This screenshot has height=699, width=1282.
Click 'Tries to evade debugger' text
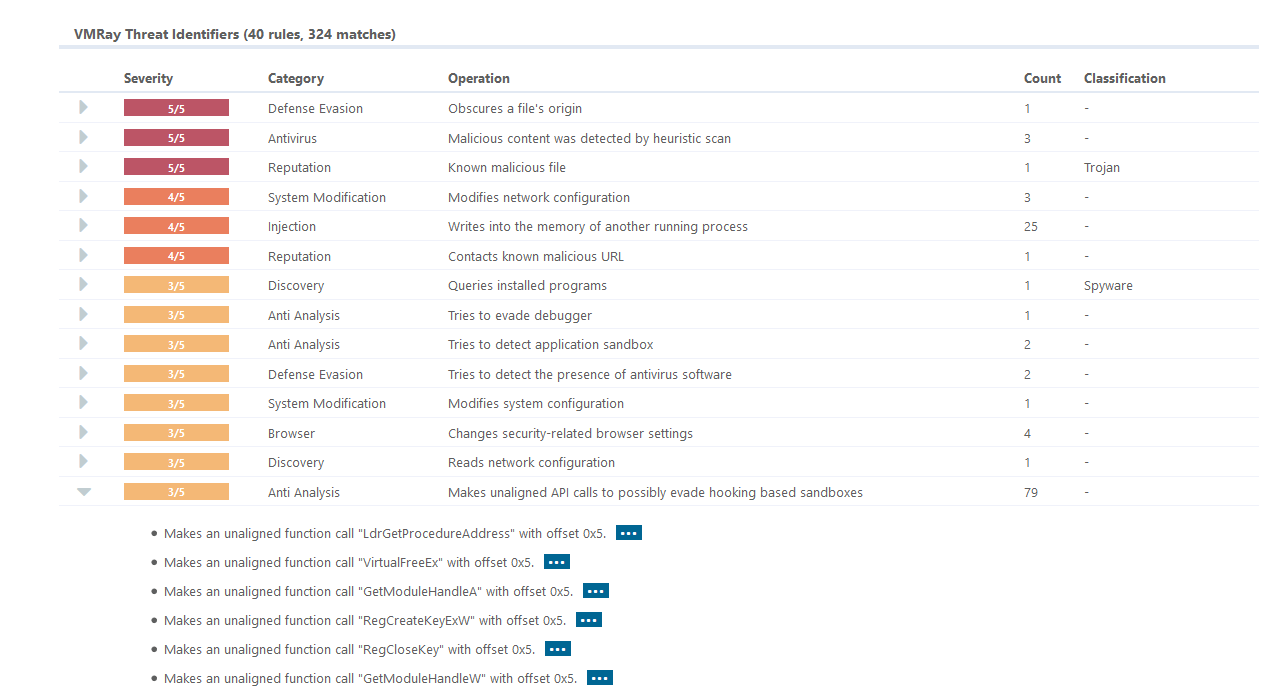tap(520, 315)
